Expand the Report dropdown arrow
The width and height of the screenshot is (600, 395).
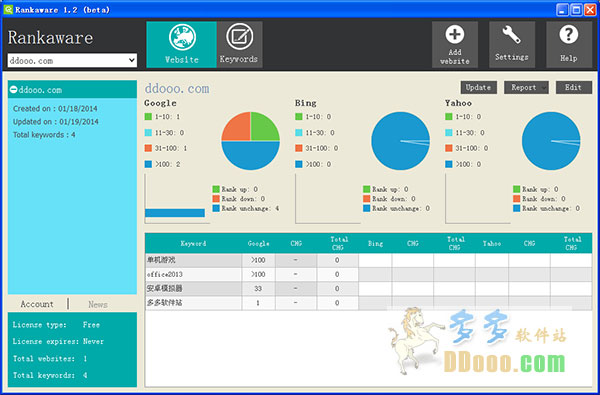pos(544,88)
